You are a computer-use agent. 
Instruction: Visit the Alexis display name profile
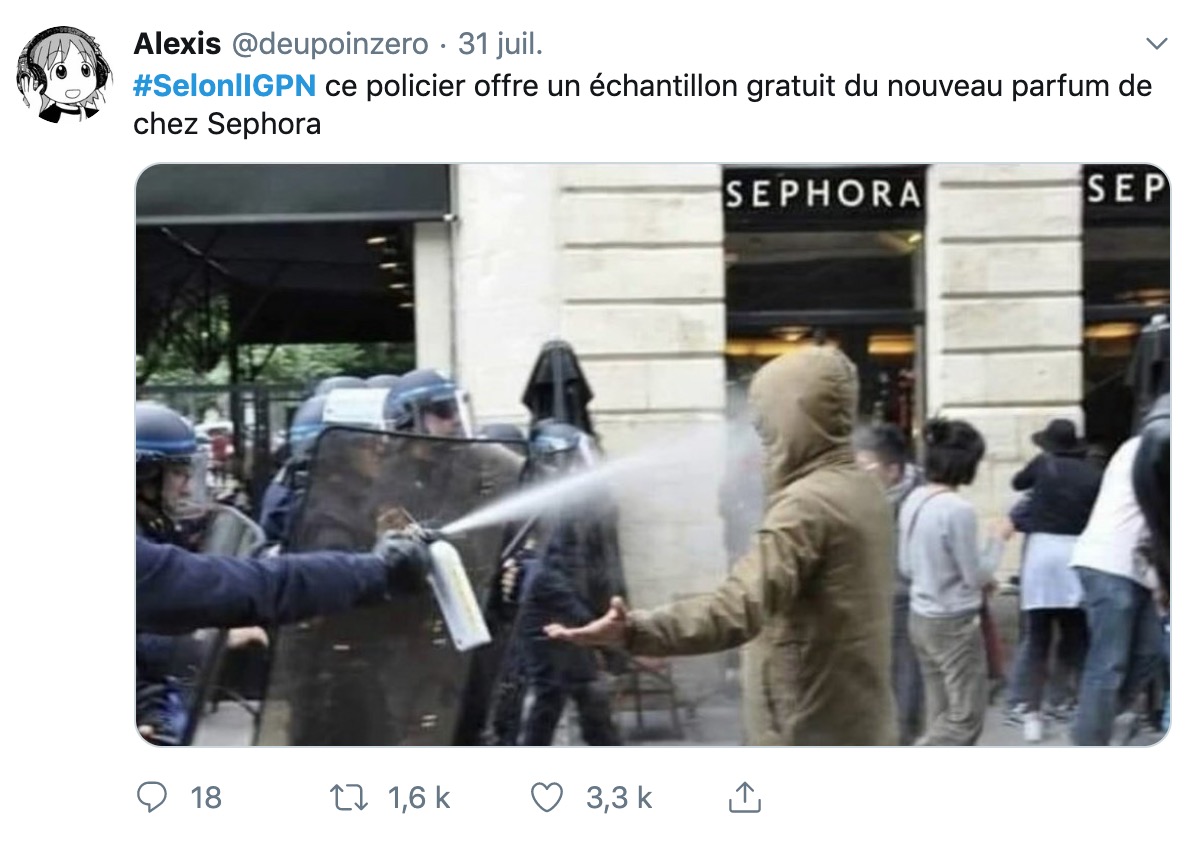(x=177, y=44)
